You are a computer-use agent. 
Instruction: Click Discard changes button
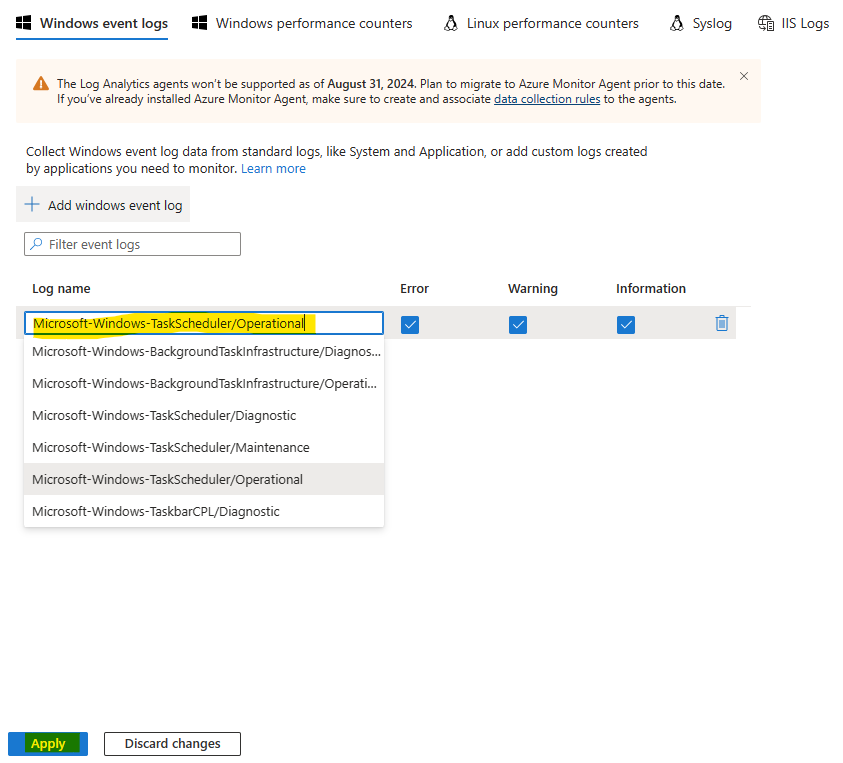point(173,744)
